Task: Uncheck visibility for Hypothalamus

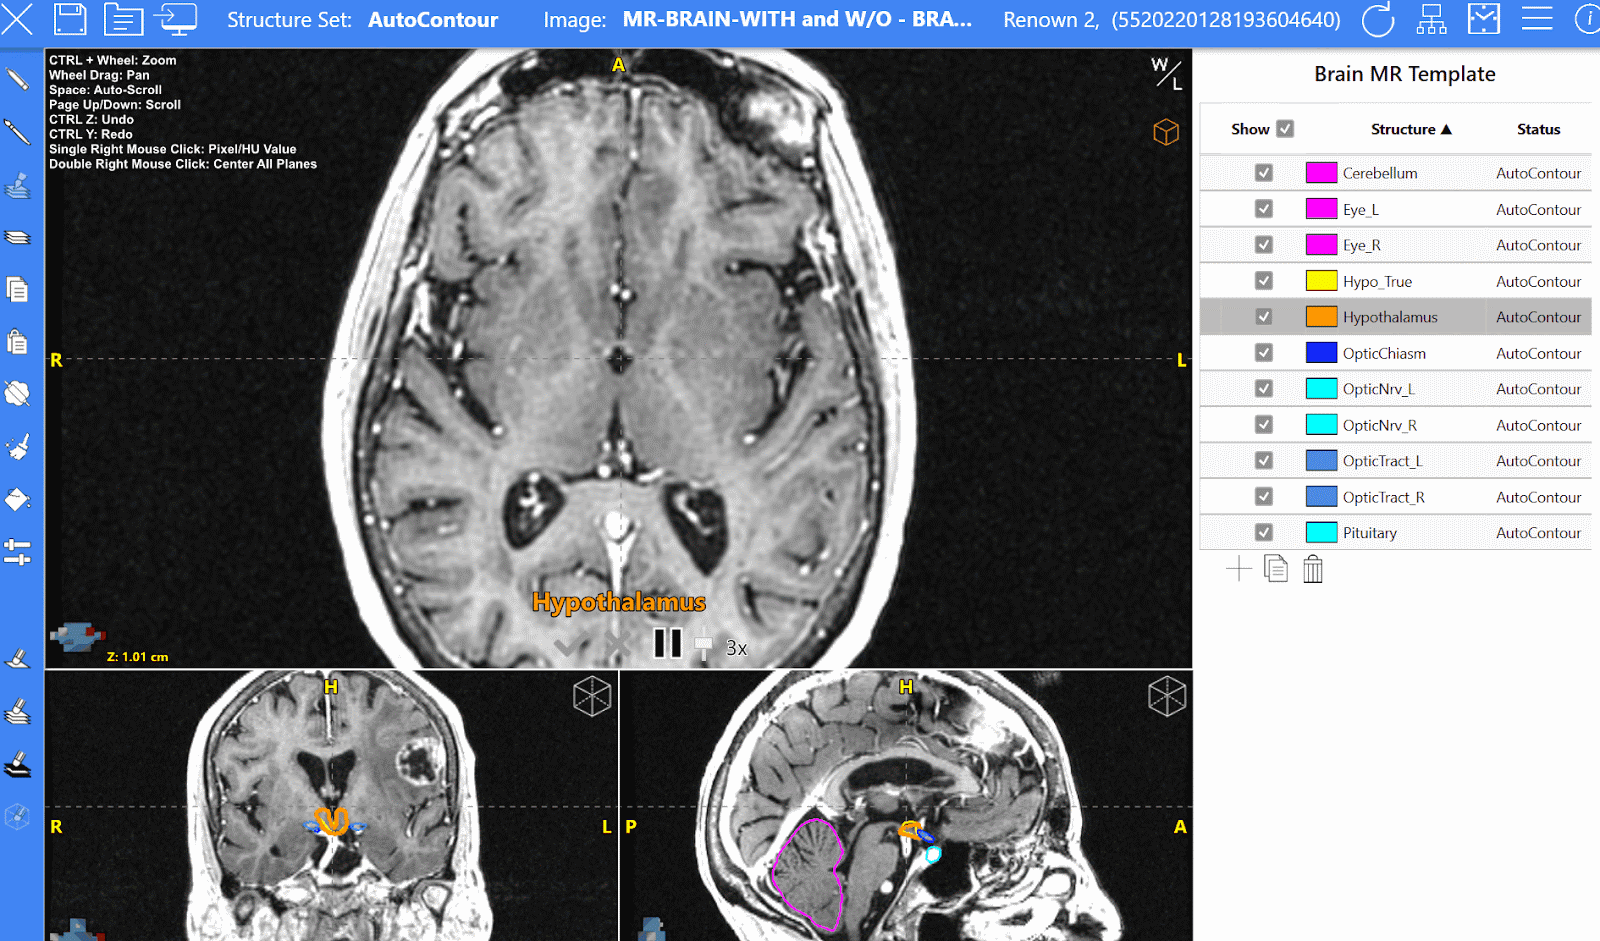Action: point(1264,317)
